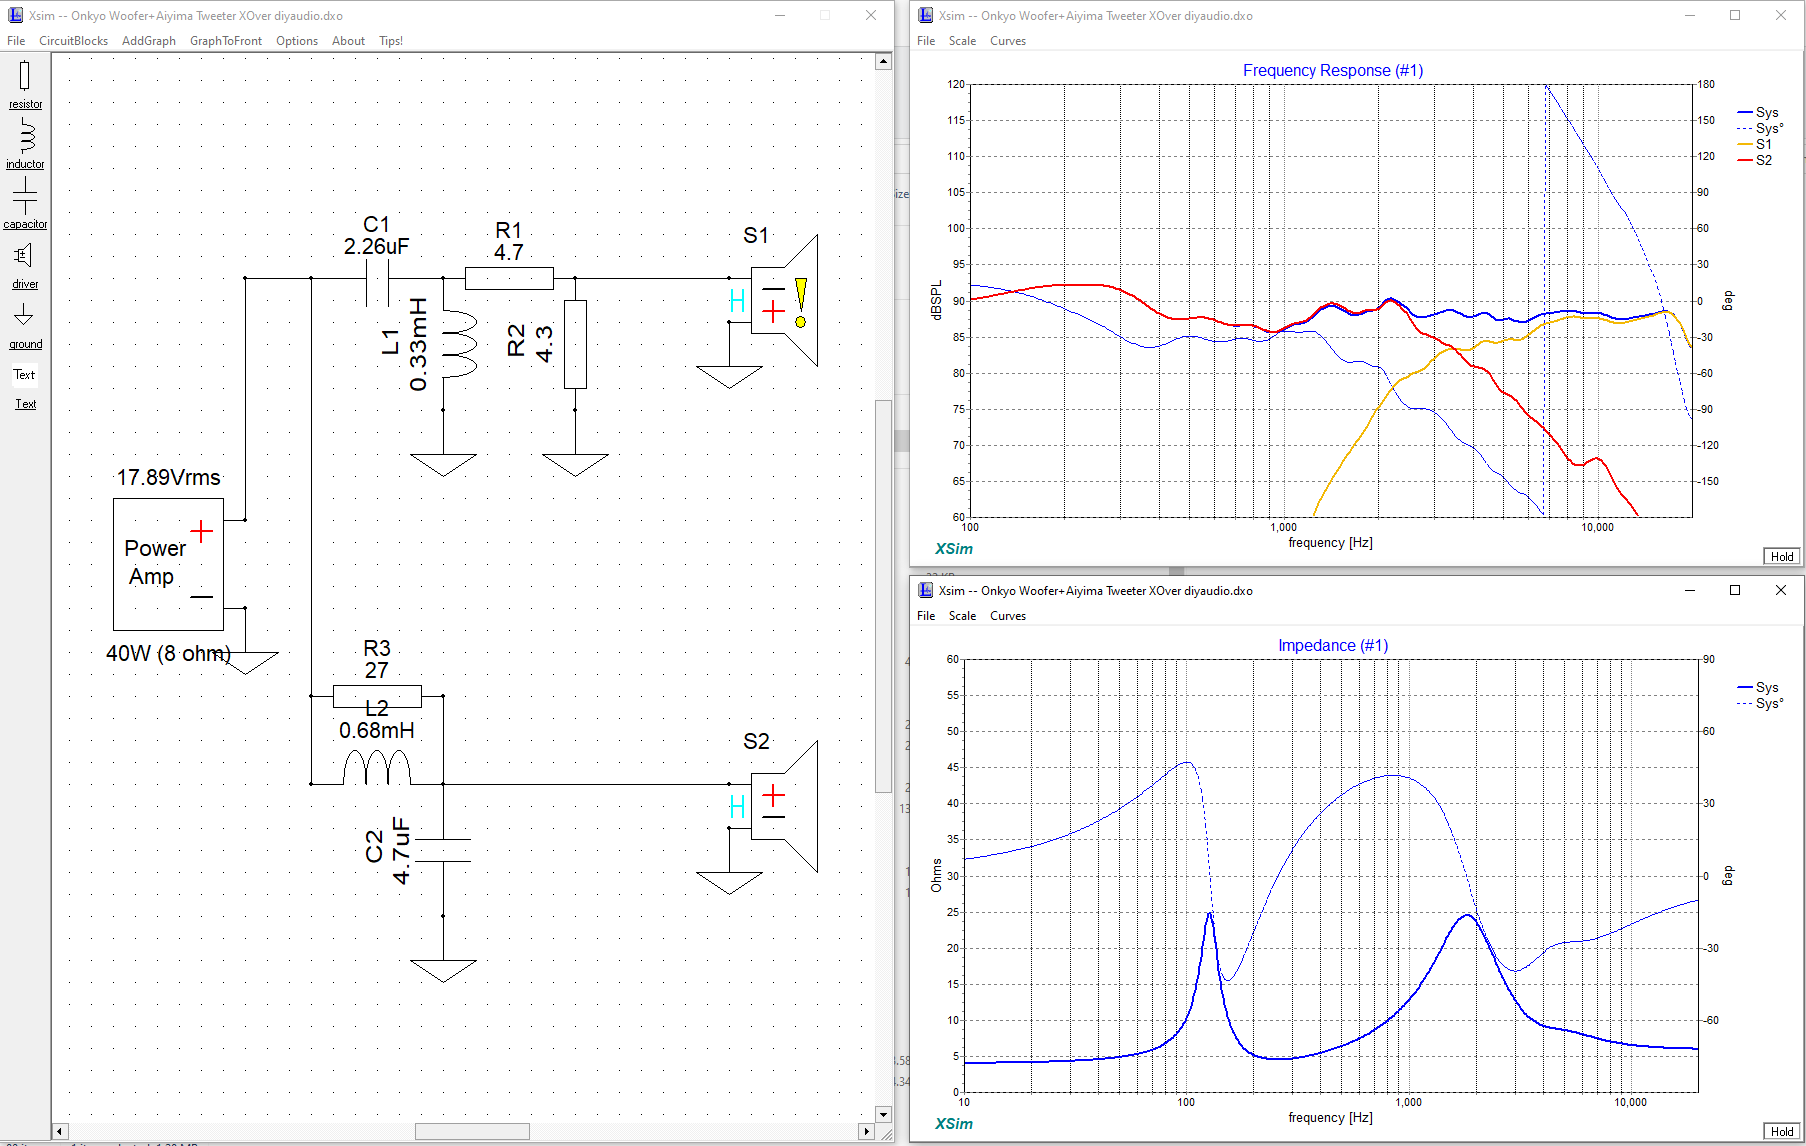
Task: Open the AddGraph menu
Action: [148, 41]
